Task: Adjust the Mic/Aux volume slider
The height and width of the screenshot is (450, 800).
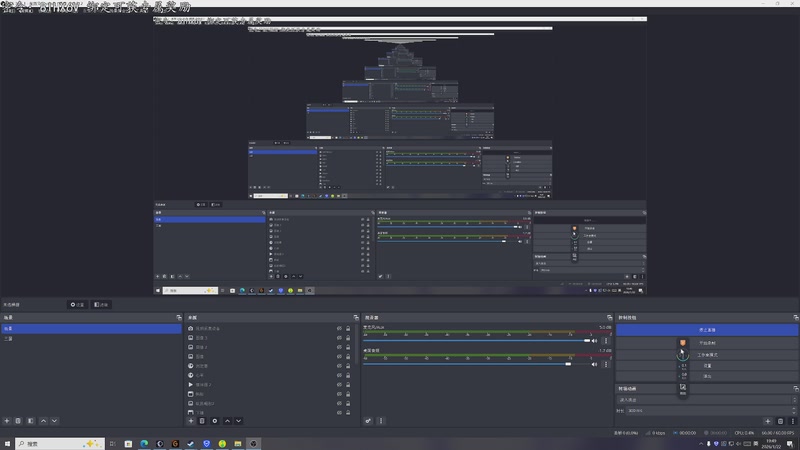Action: [477, 341]
